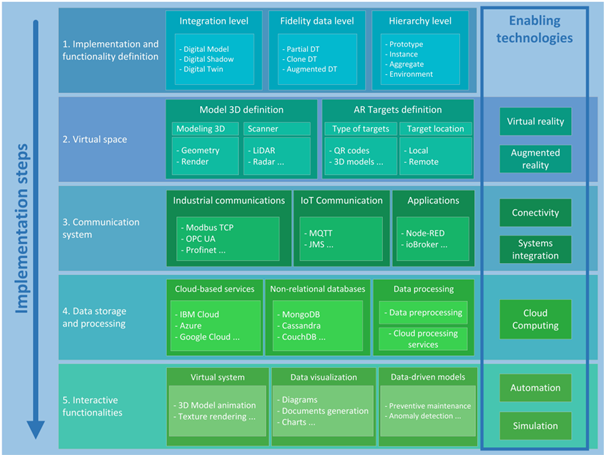The image size is (604, 455).
Task: Click the Preventive maintenance entry
Action: click(x=428, y=406)
